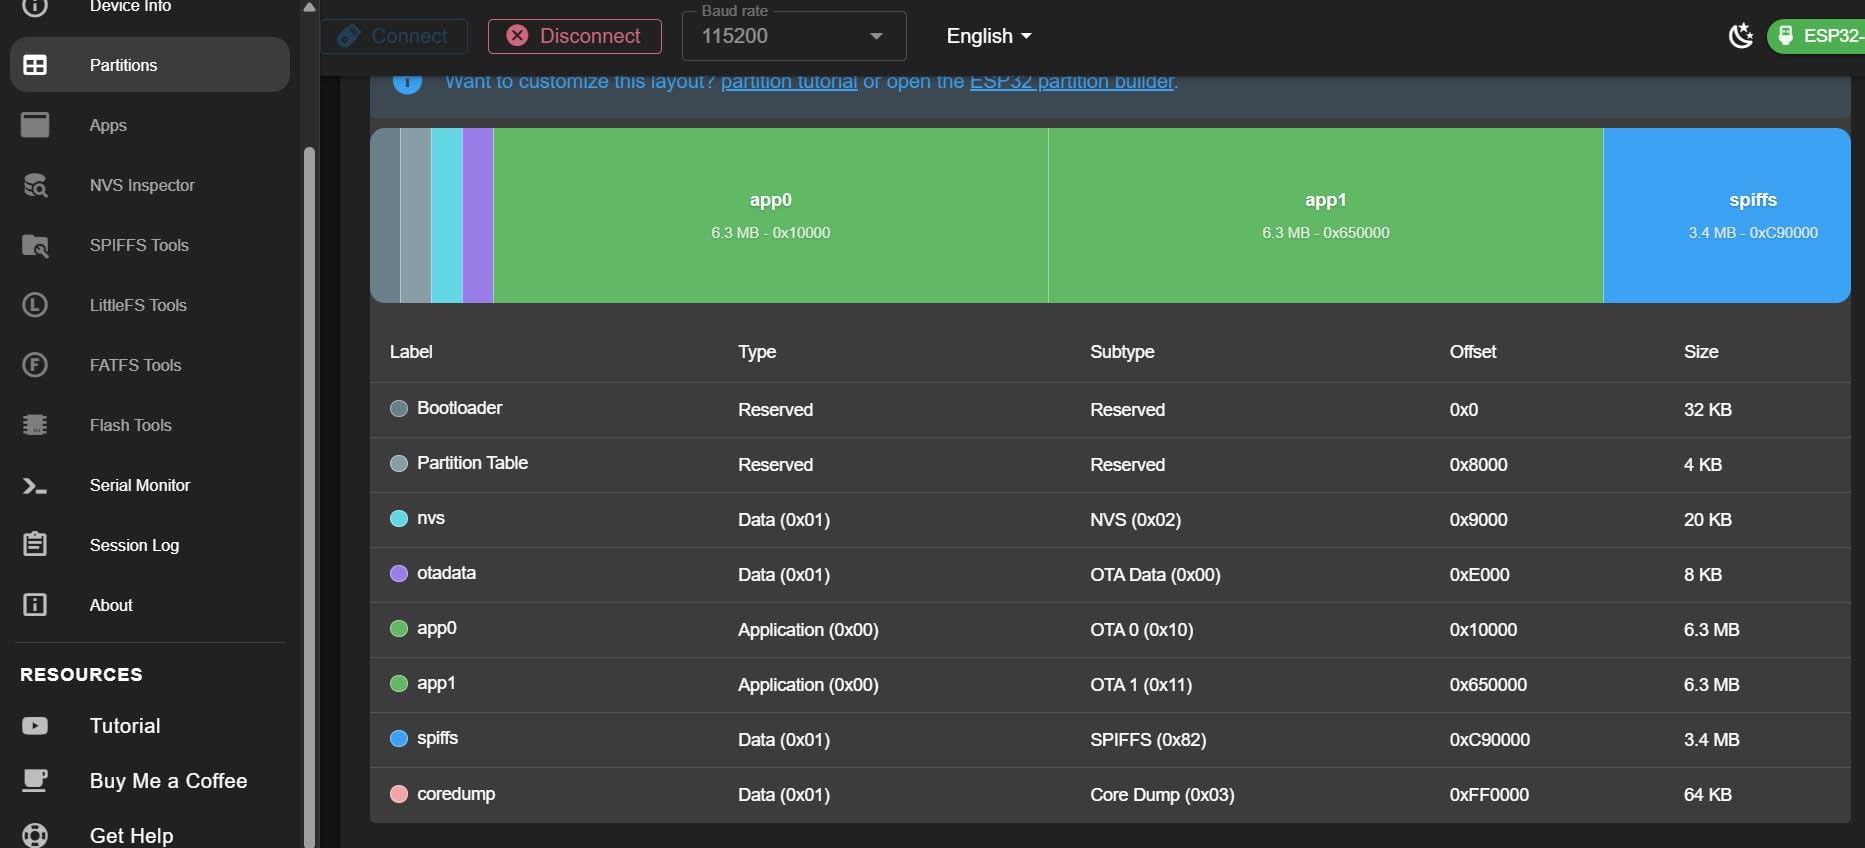Click the coredump label in table
The width and height of the screenshot is (1865, 848).
pos(456,794)
